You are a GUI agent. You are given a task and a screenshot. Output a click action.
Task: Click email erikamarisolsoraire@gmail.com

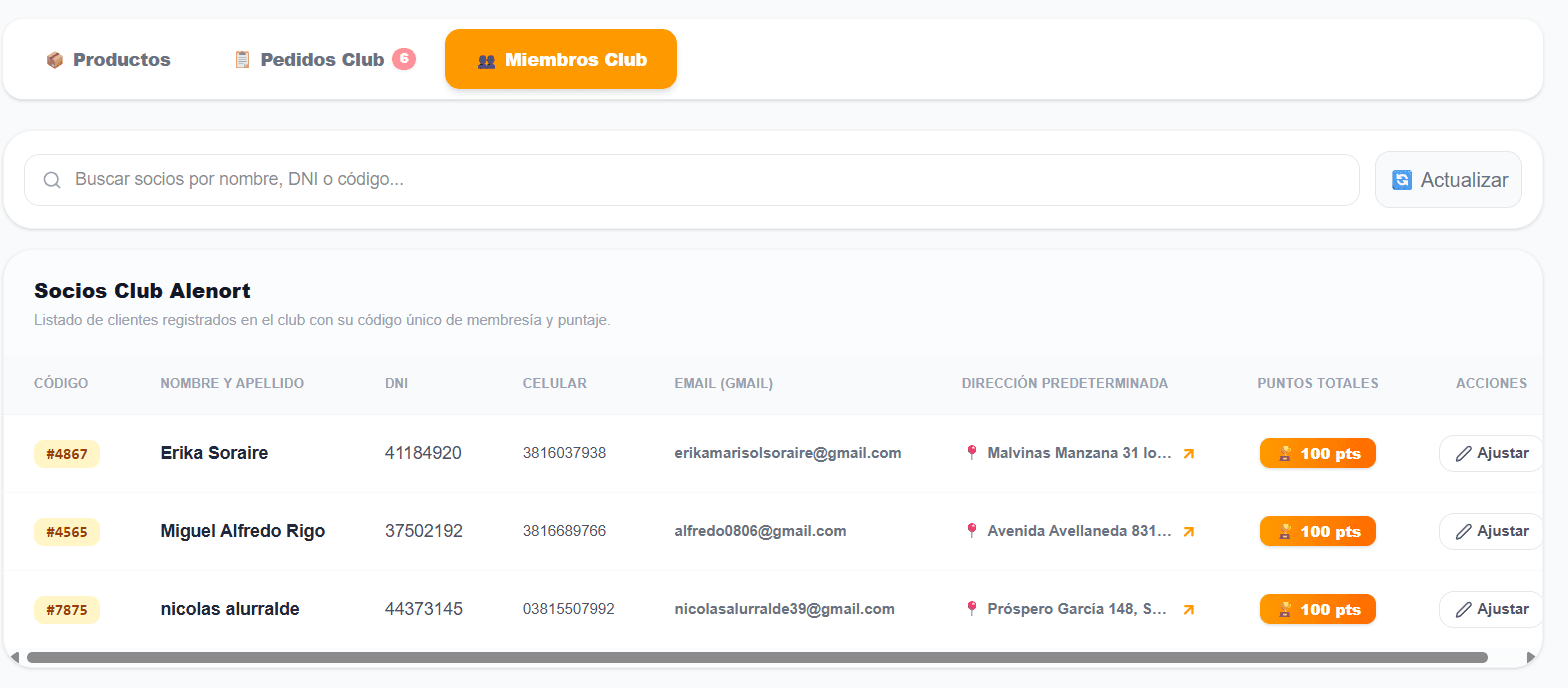(x=788, y=453)
